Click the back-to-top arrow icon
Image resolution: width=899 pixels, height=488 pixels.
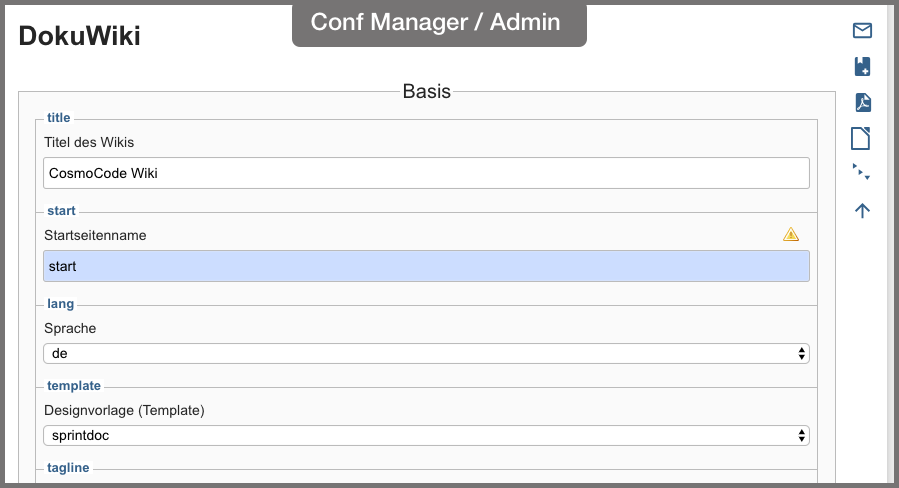pos(862,210)
